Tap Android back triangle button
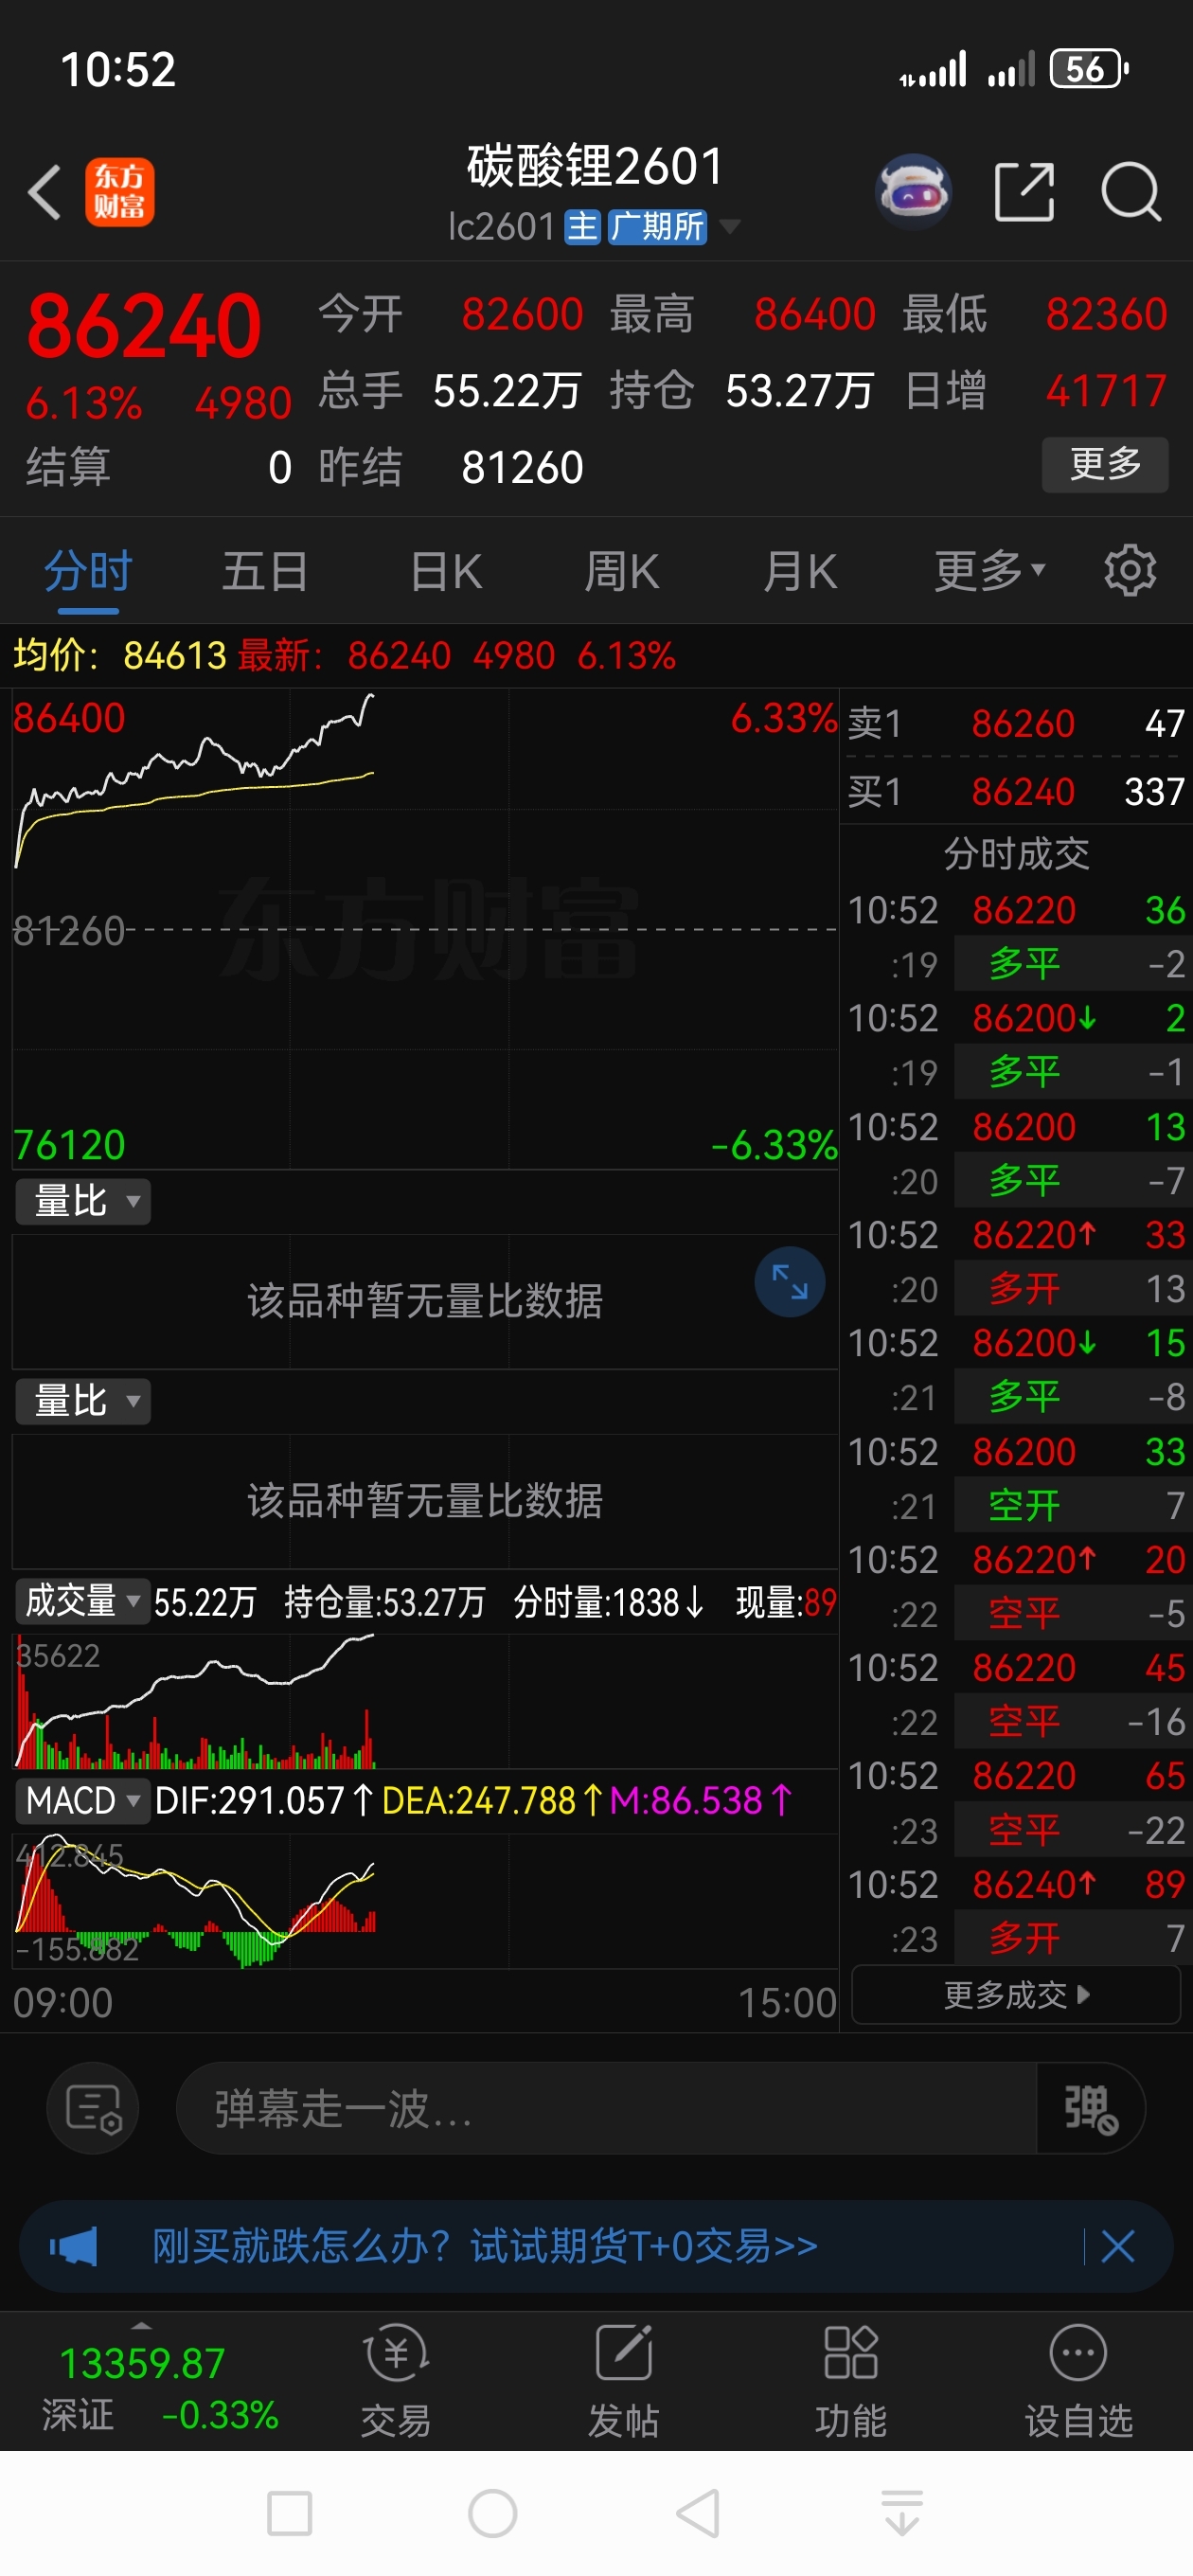Viewport: 1193px width, 2576px height. click(698, 2513)
